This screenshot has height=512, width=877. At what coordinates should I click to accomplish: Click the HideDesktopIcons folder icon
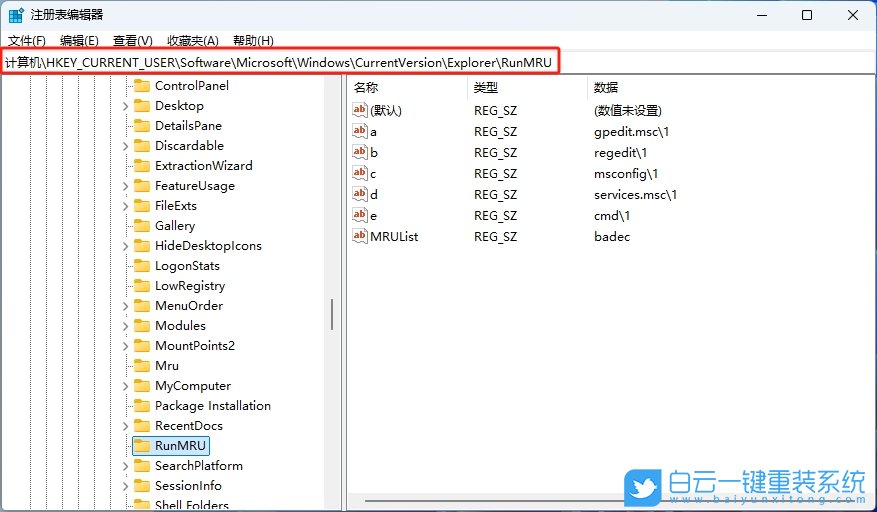tap(142, 246)
